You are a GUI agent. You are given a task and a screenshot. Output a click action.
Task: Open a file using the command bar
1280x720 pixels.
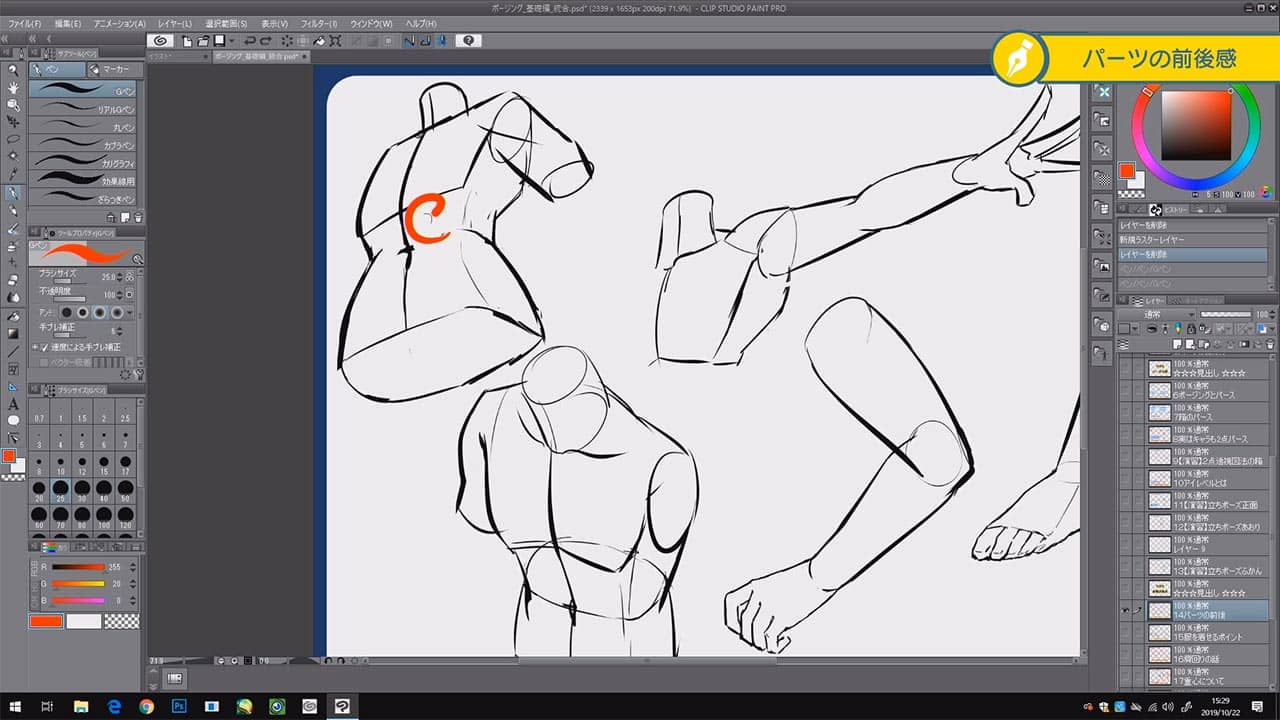[203, 41]
